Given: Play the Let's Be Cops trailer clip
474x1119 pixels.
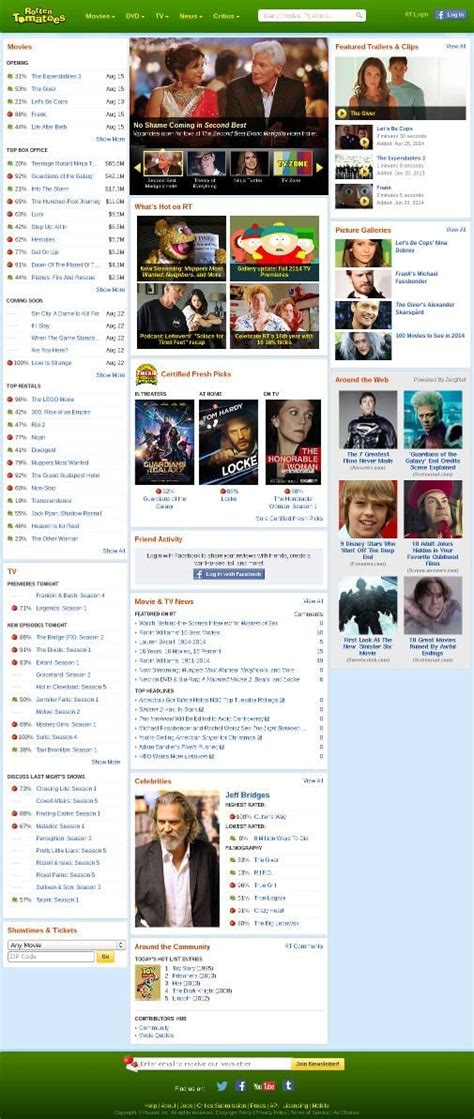Looking at the screenshot, I should (365, 142).
